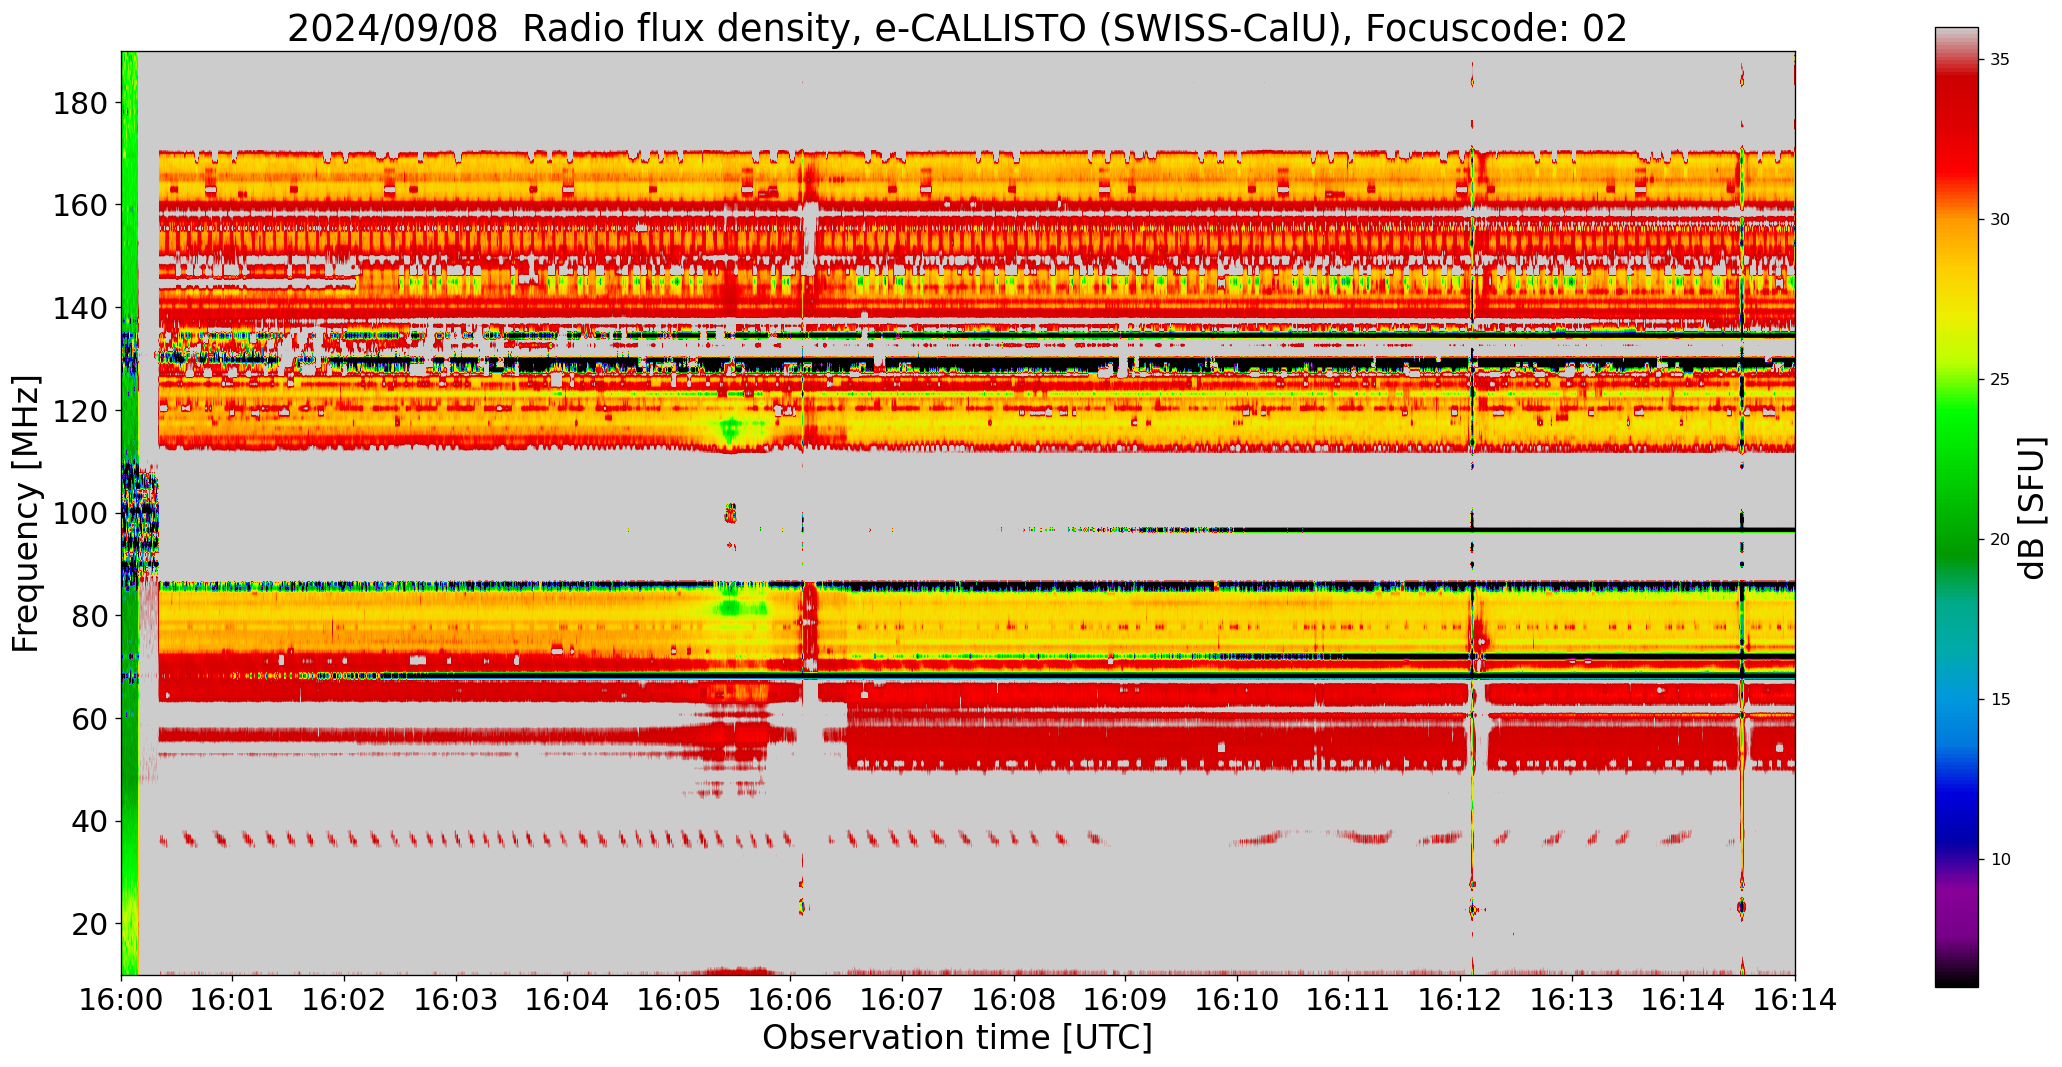This screenshot has height=1067, width=2062.
Task: Click the 'Observation time [UTC]' axis label
Action: 957,1038
